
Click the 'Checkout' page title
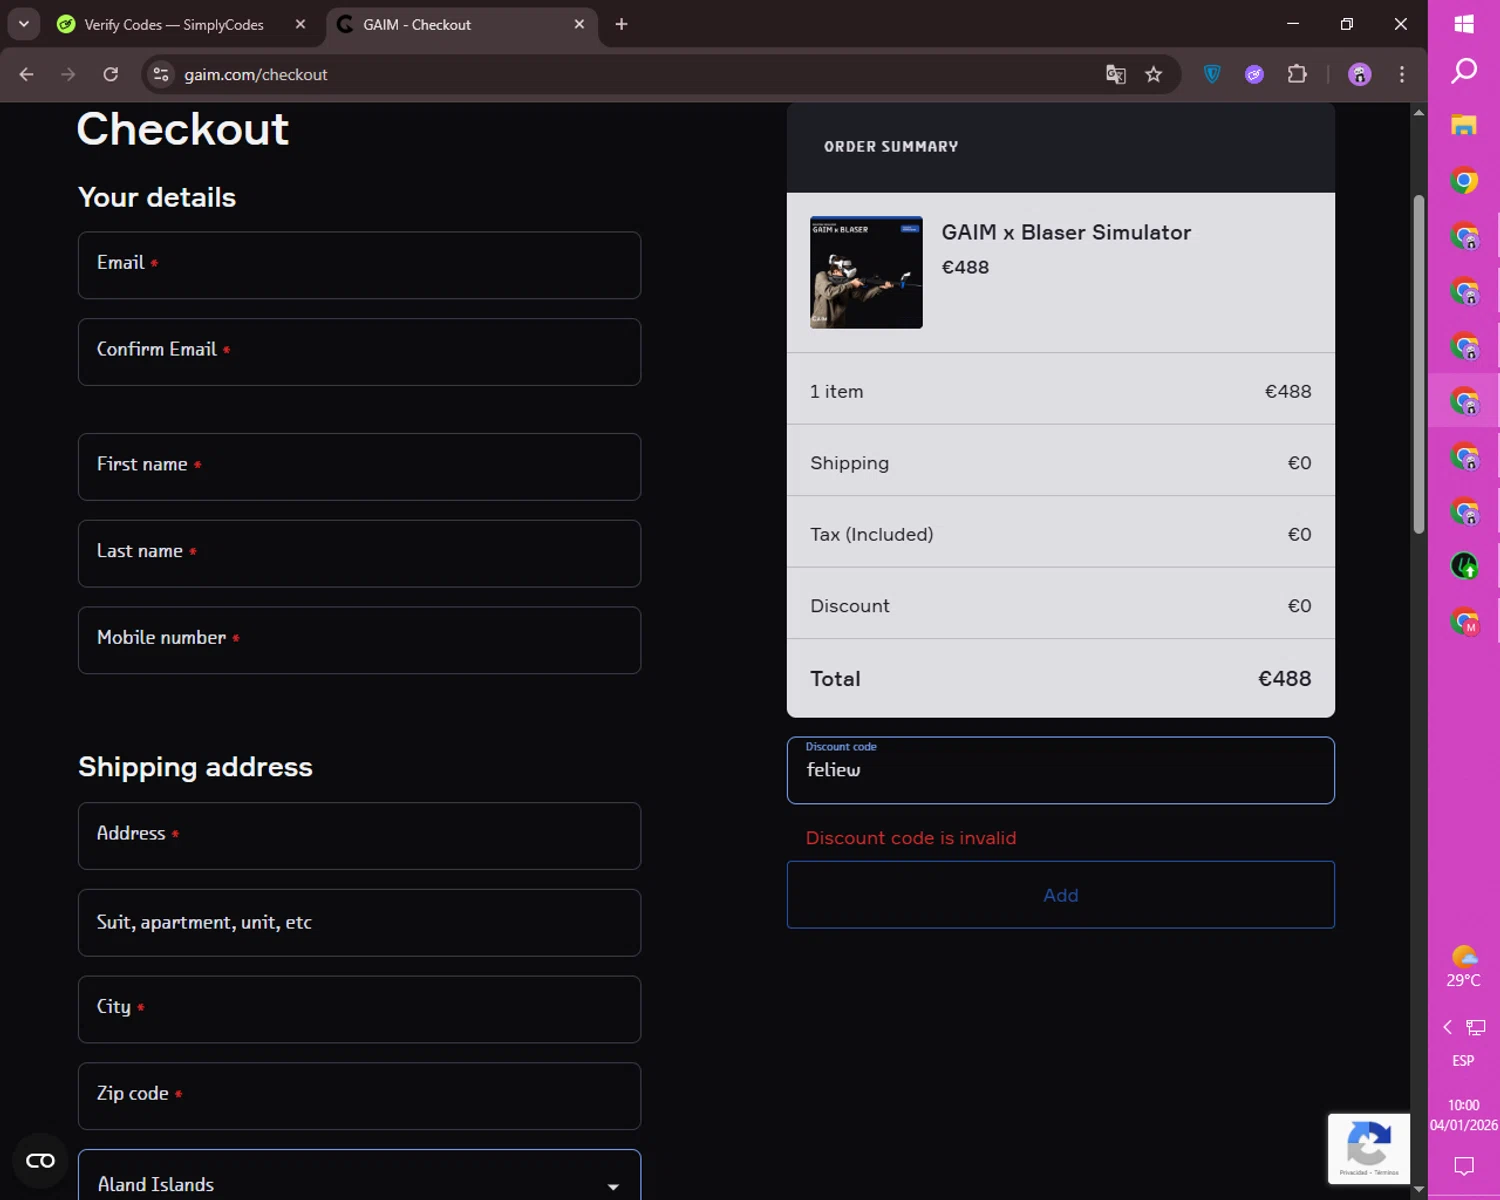[x=183, y=129]
